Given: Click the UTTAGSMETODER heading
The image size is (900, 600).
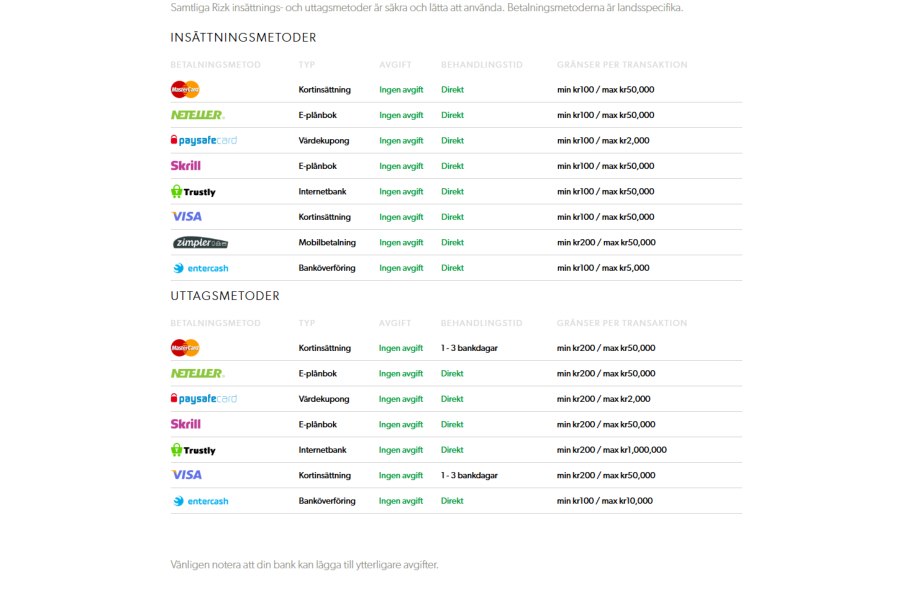Looking at the screenshot, I should pos(225,296).
